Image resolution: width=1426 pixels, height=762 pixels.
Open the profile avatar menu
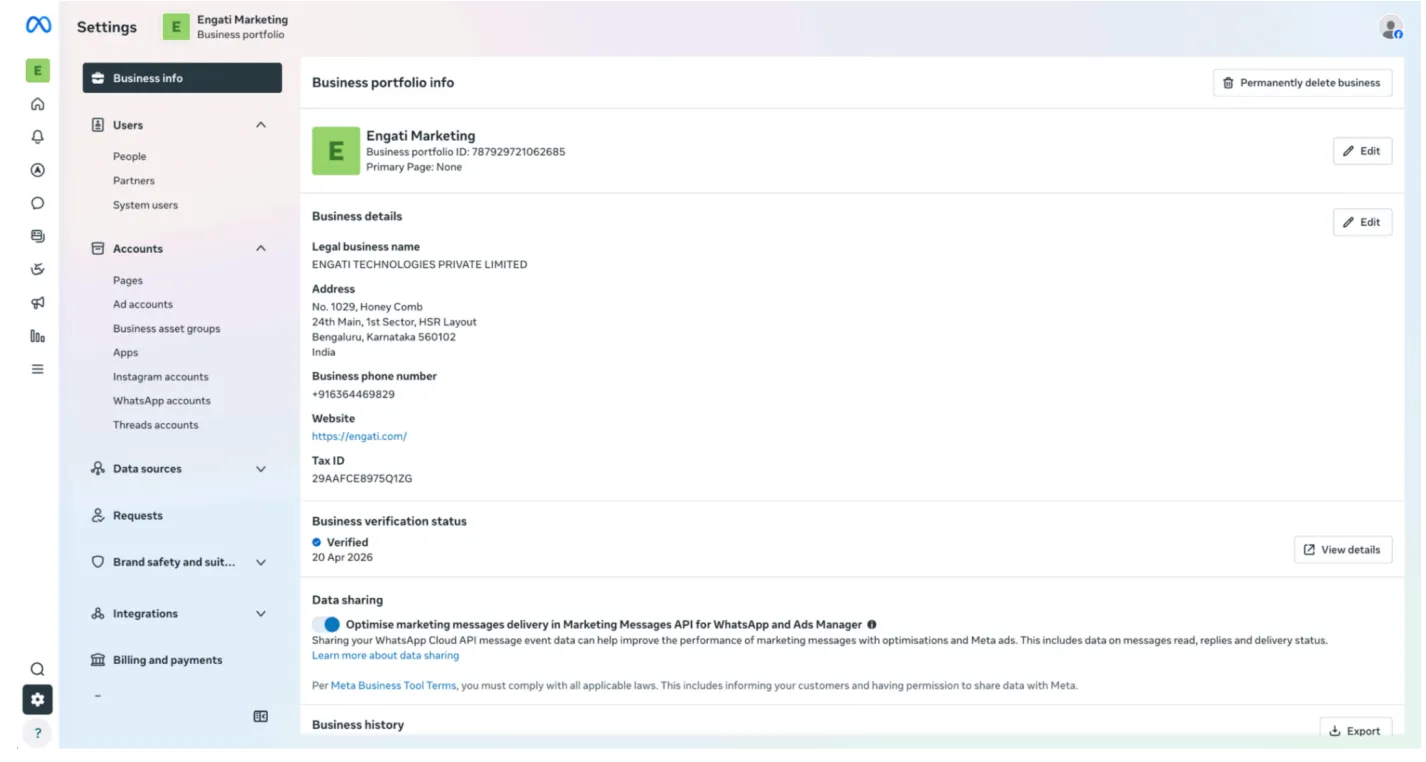1391,28
